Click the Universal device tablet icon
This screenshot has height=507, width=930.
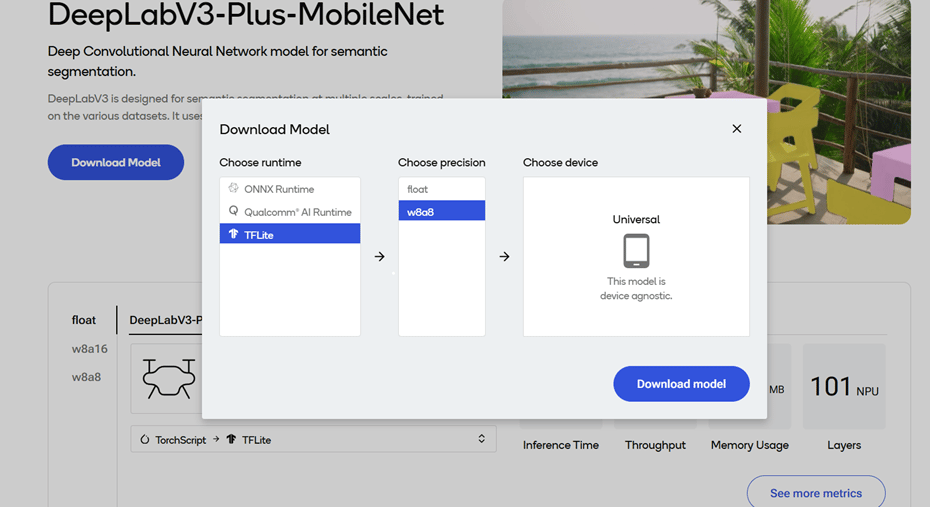pos(636,251)
